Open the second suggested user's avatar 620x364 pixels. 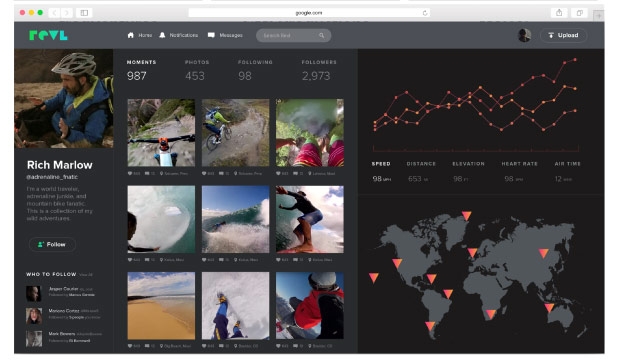[x=34, y=316]
